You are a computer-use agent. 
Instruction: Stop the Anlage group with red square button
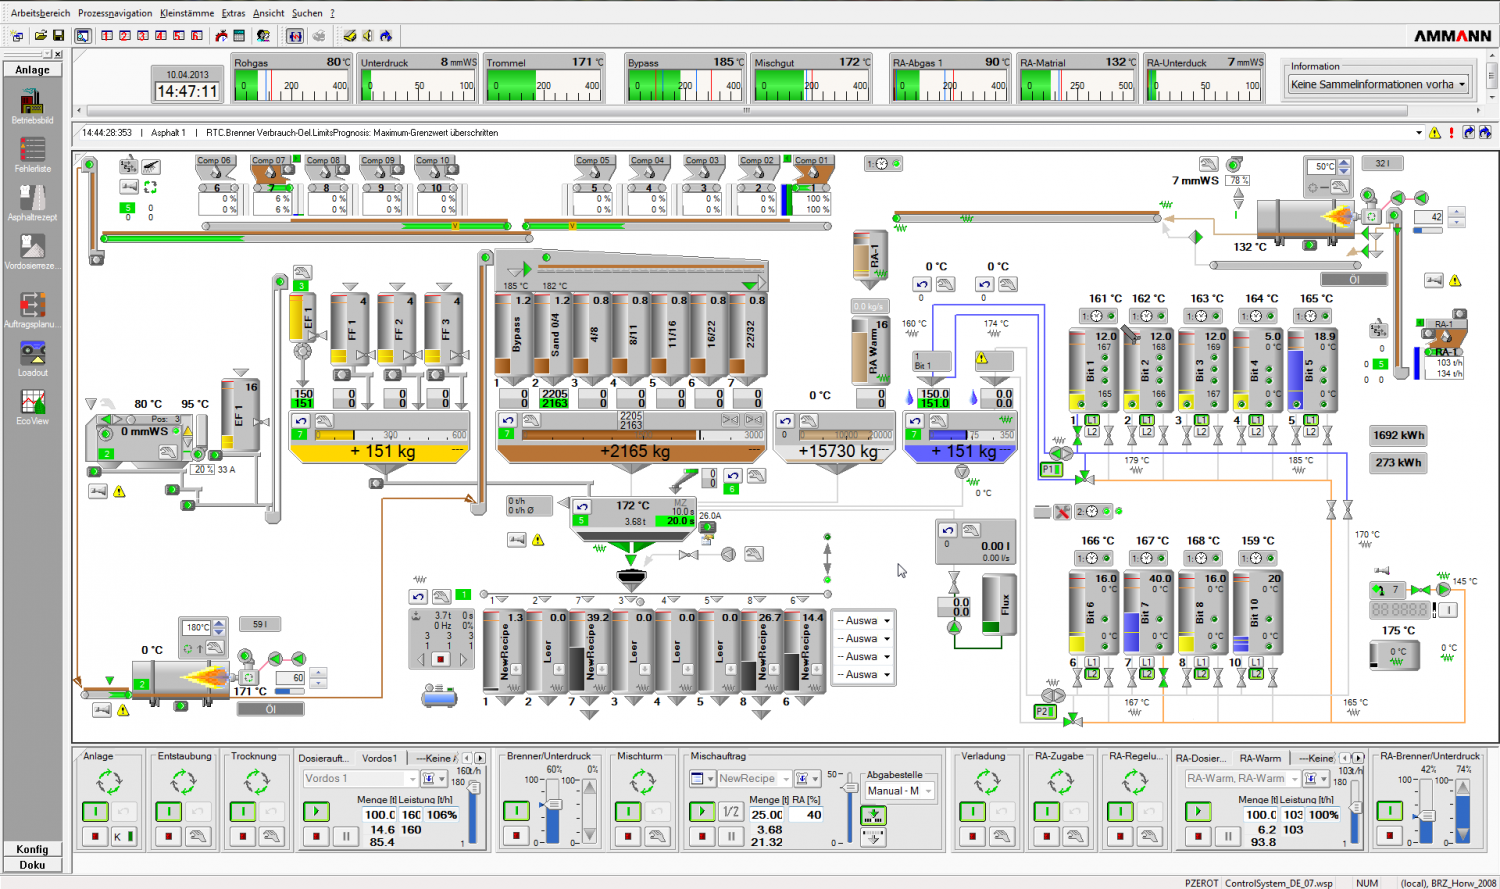click(95, 836)
